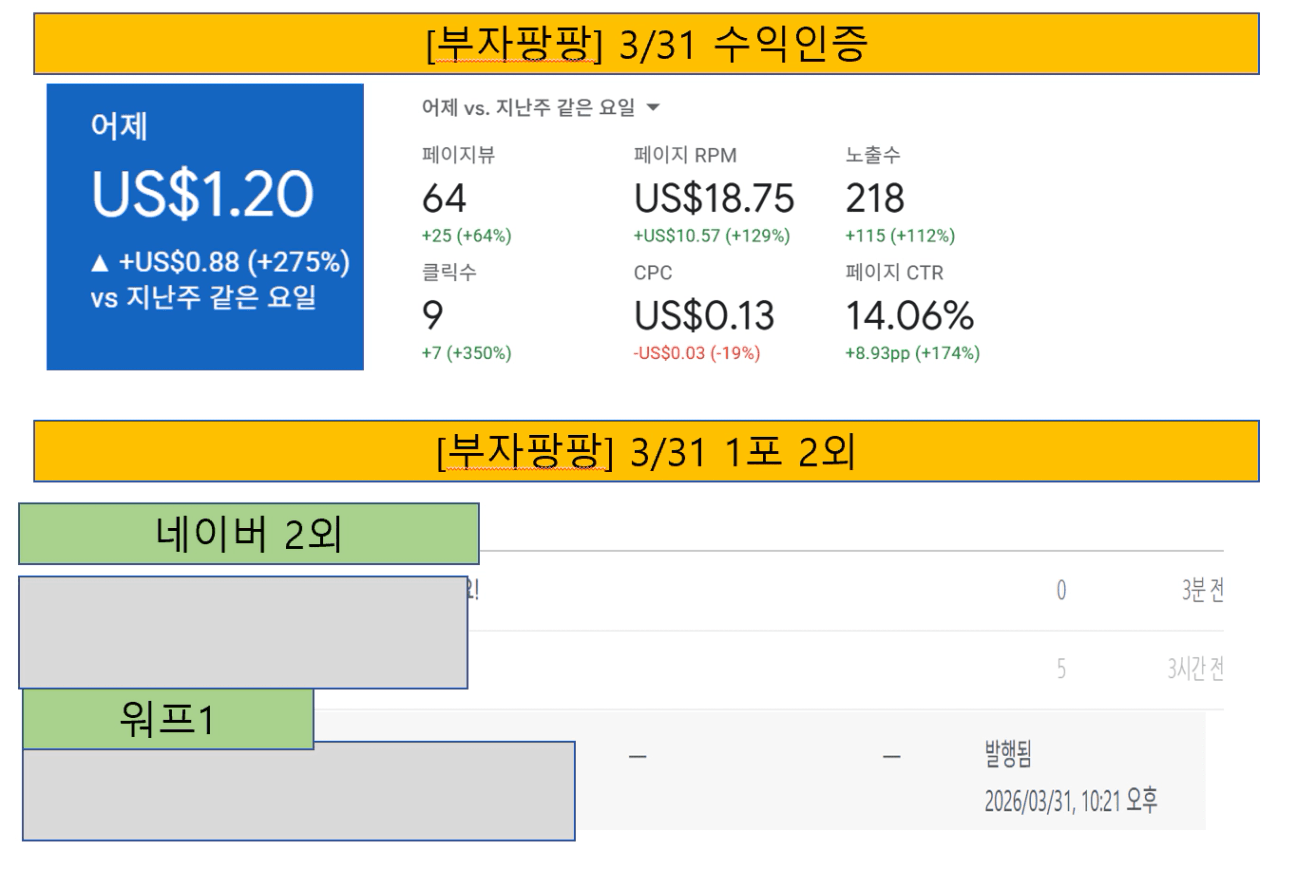Click the 3/31 1포 2외 orange banner
The image size is (1316, 888).
pyautogui.click(x=646, y=451)
